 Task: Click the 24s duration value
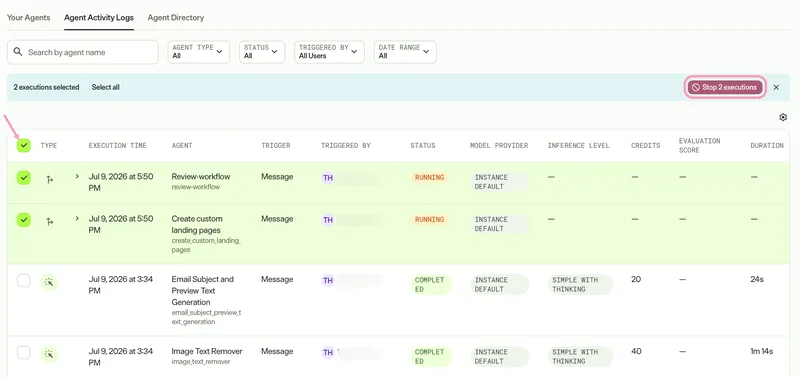[x=757, y=280]
